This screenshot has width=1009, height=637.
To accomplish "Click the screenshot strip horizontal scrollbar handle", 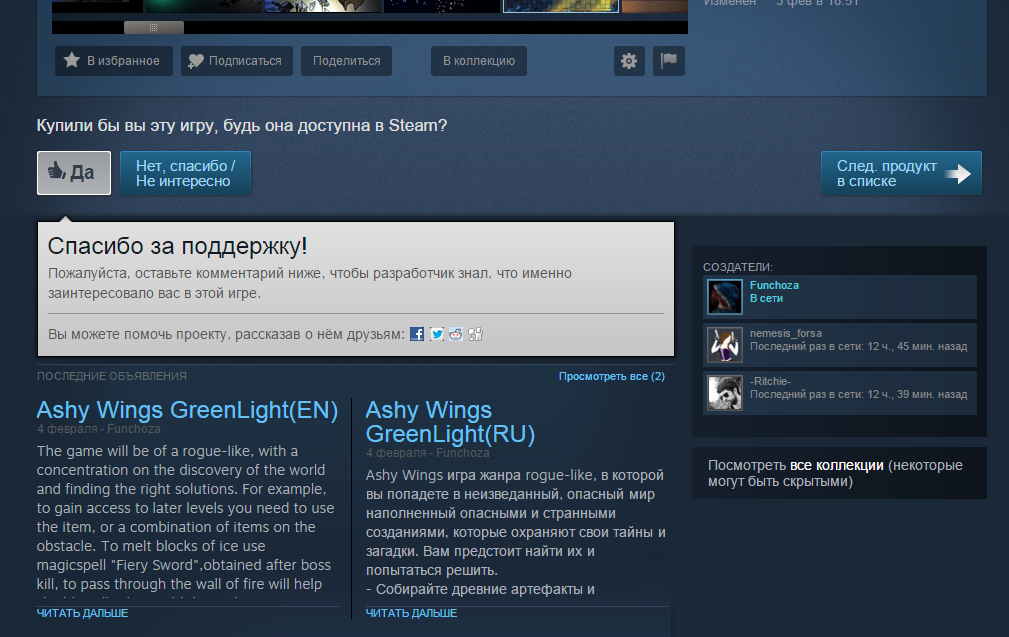I will click(x=154, y=28).
